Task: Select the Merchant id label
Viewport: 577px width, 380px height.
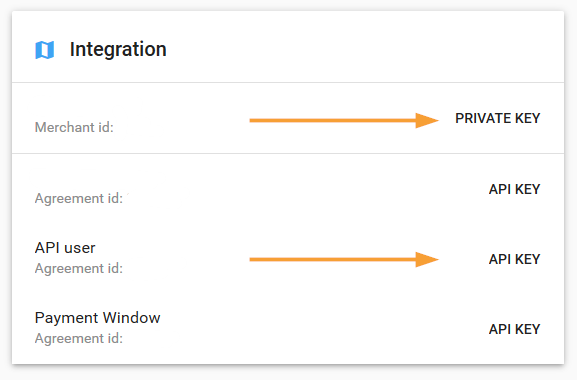Action: pos(74,127)
